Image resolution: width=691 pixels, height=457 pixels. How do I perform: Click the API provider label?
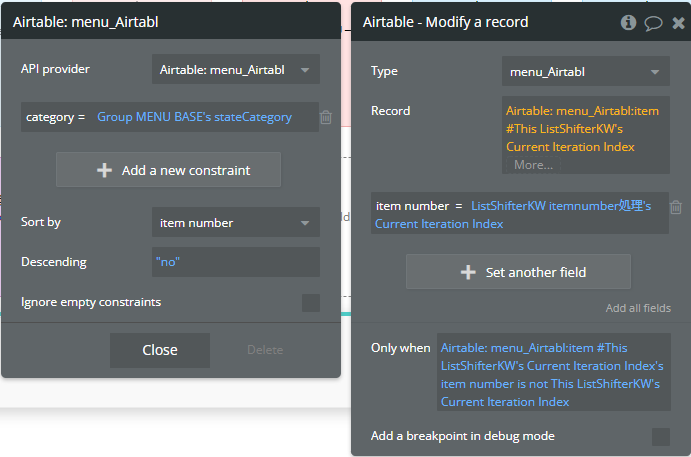[x=55, y=69]
